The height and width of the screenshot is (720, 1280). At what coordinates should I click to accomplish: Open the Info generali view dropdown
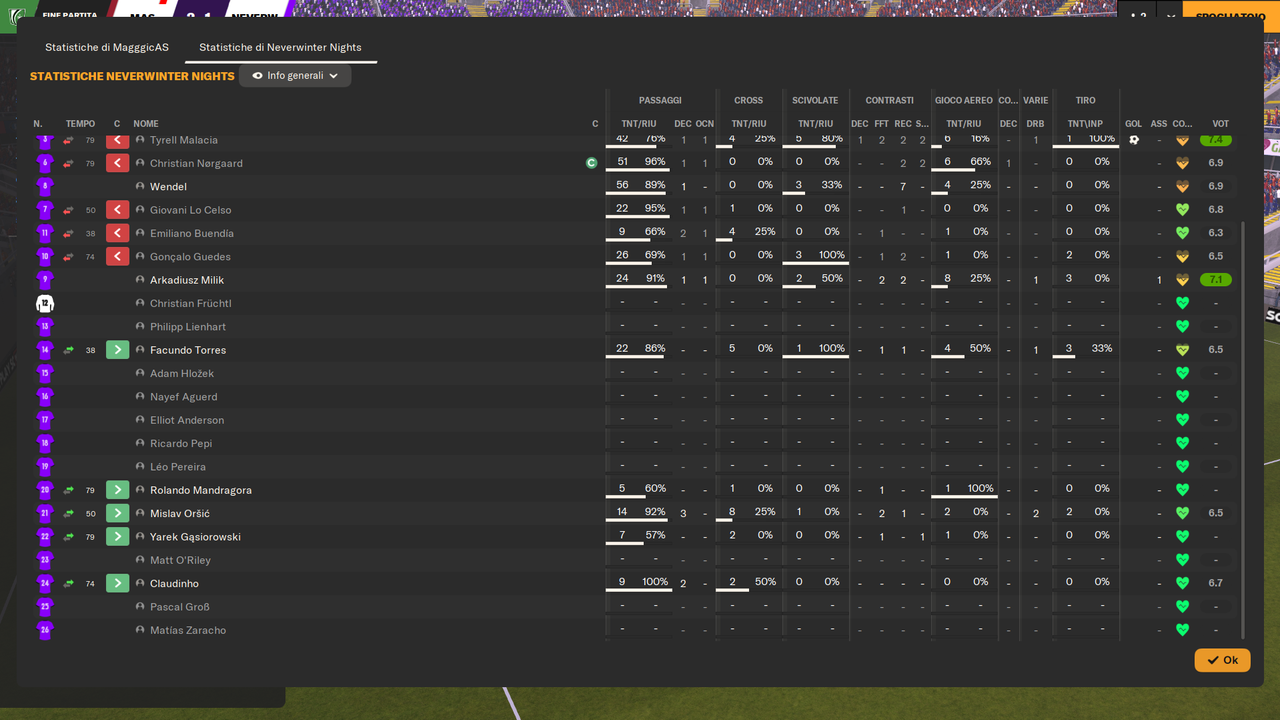295,76
